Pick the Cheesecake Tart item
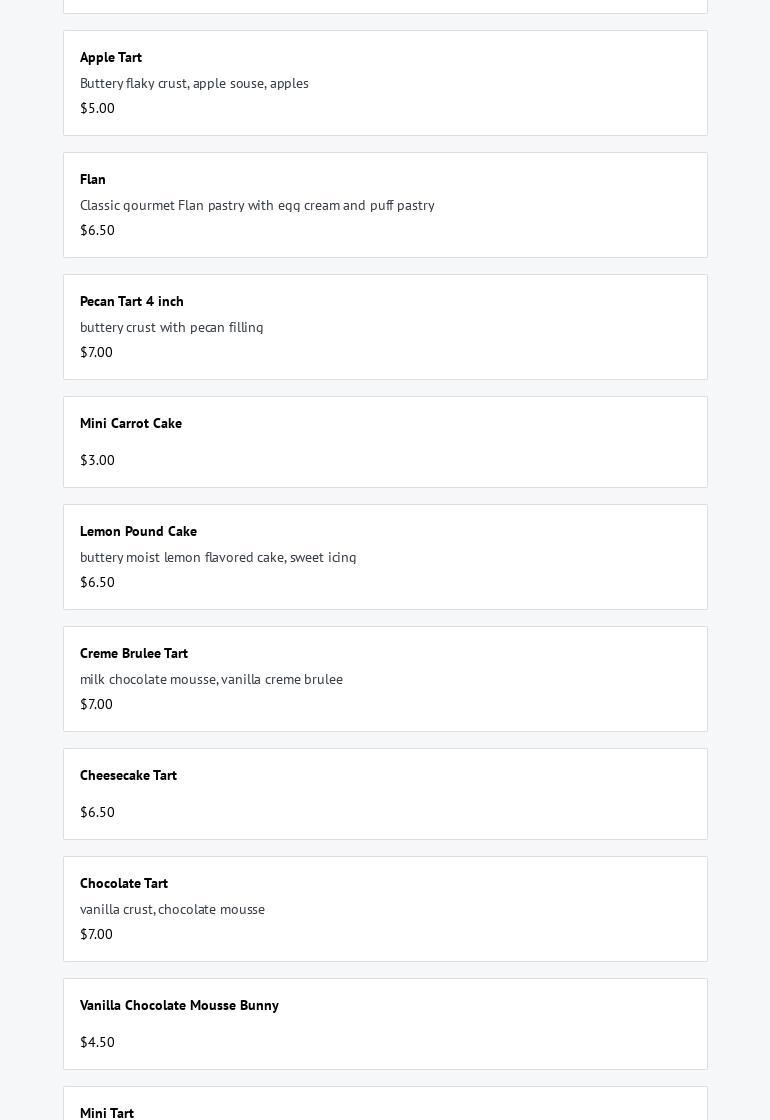 click(x=128, y=776)
